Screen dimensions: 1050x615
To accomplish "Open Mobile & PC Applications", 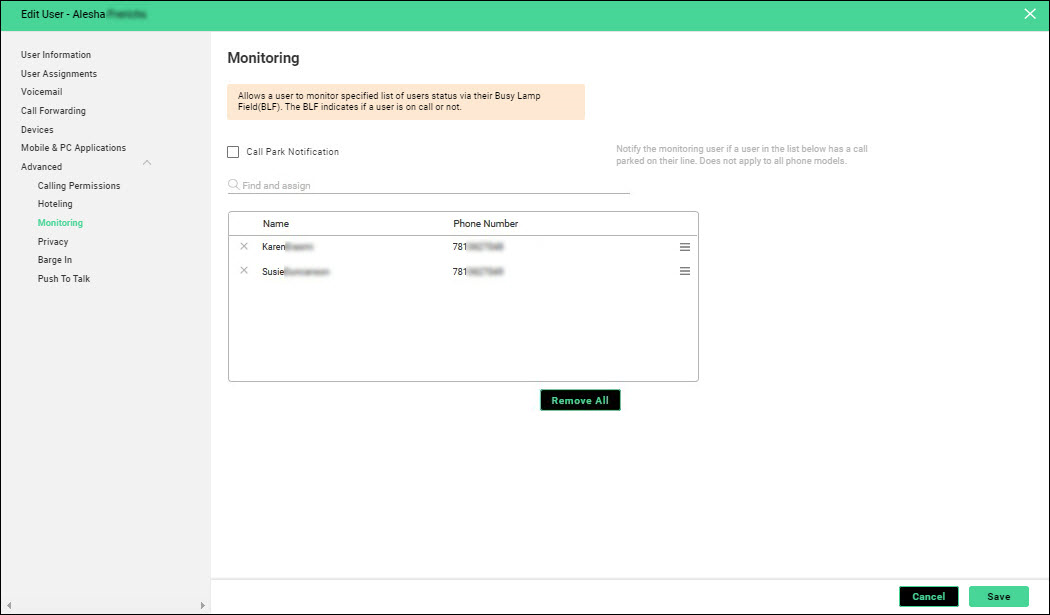I will point(73,148).
